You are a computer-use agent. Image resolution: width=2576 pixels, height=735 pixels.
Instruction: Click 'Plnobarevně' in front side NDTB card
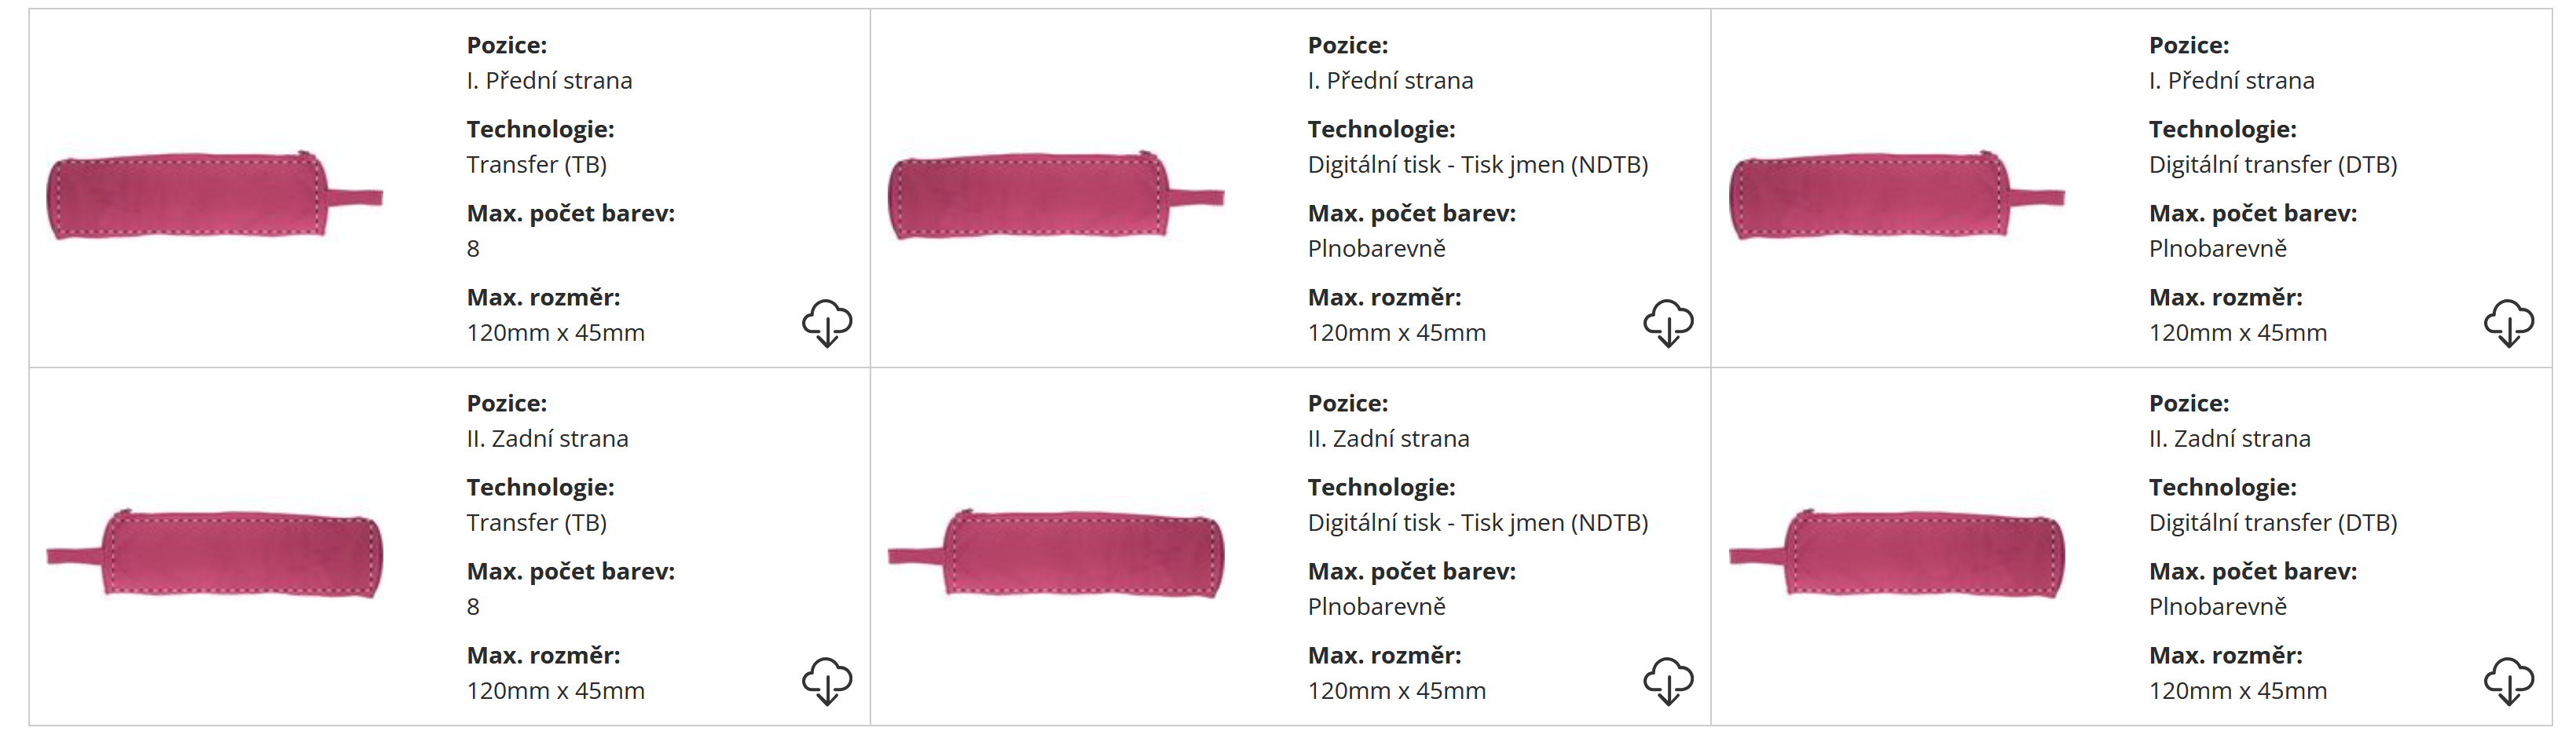click(x=1376, y=249)
